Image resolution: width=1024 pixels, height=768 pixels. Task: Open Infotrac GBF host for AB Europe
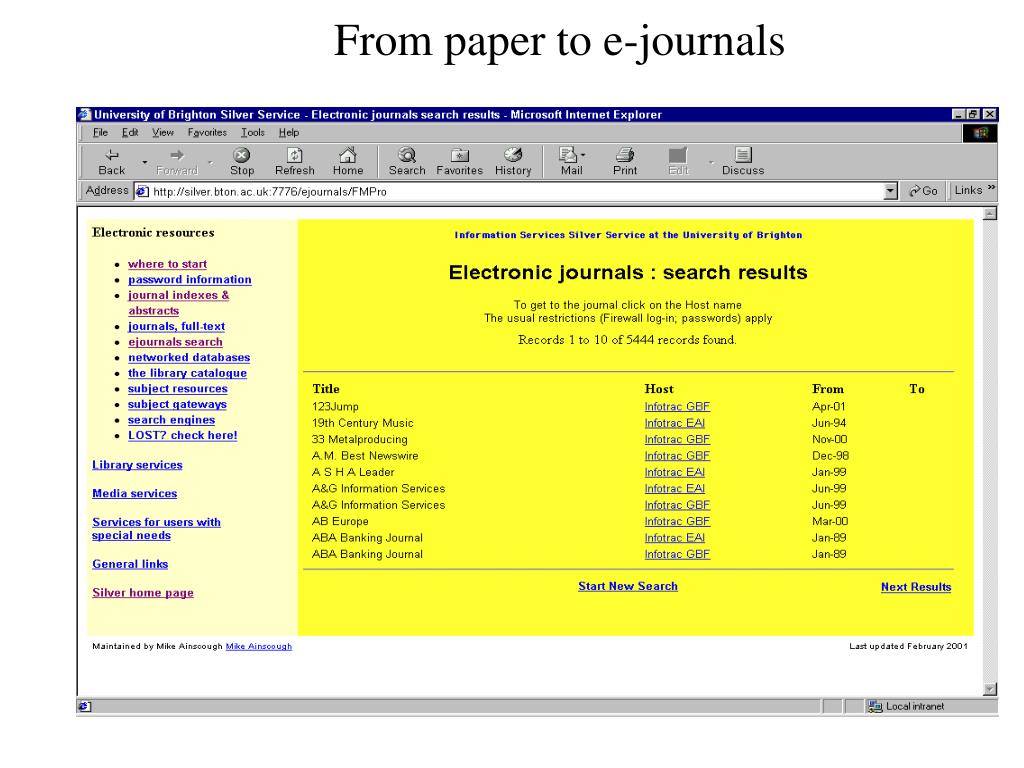pos(677,522)
